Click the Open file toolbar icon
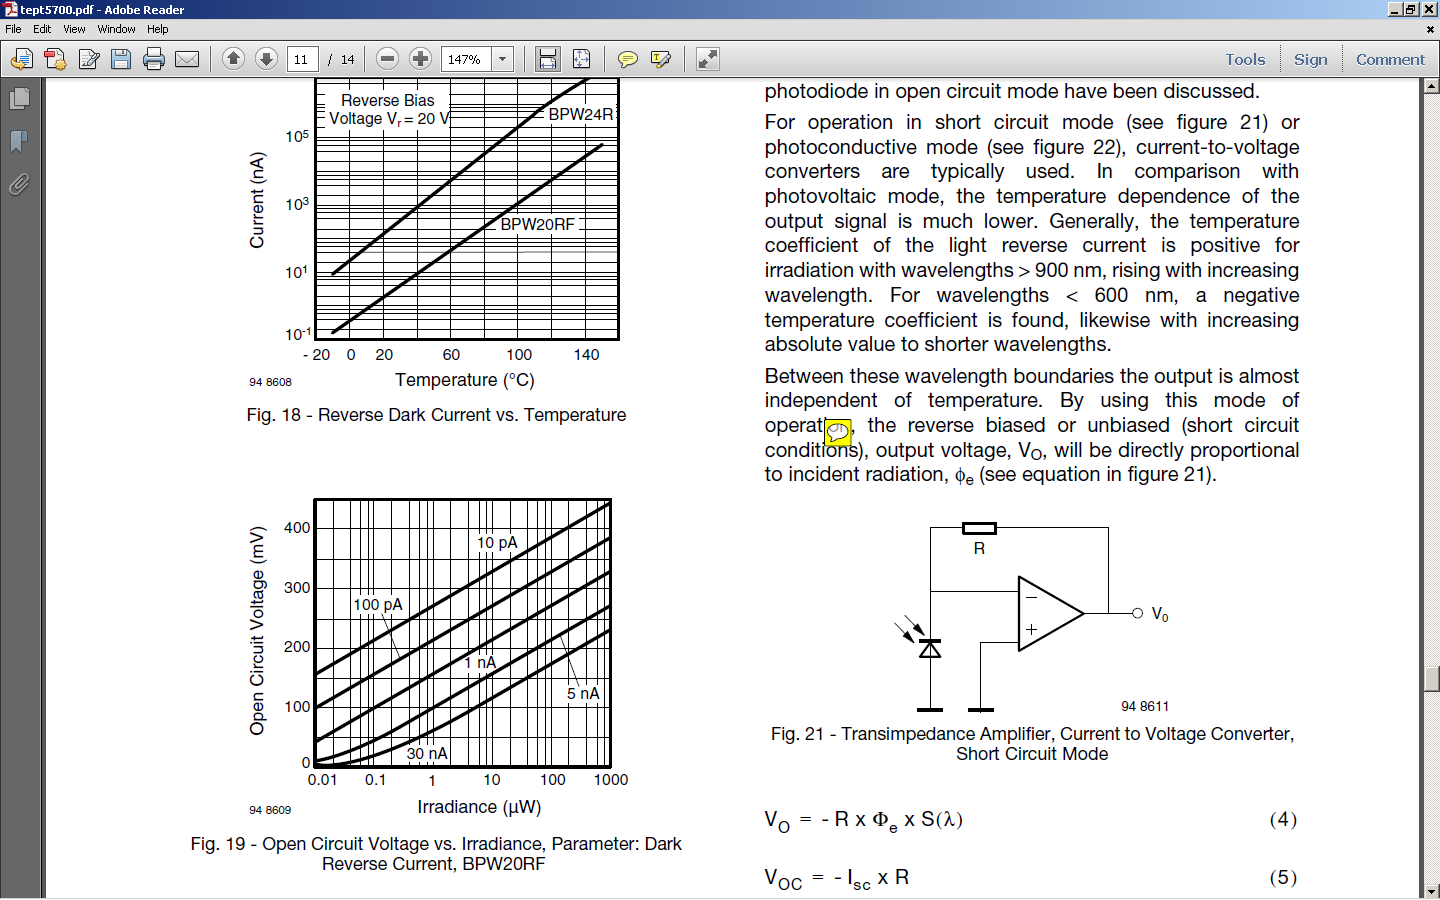Image resolution: width=1440 pixels, height=900 pixels. pos(22,59)
